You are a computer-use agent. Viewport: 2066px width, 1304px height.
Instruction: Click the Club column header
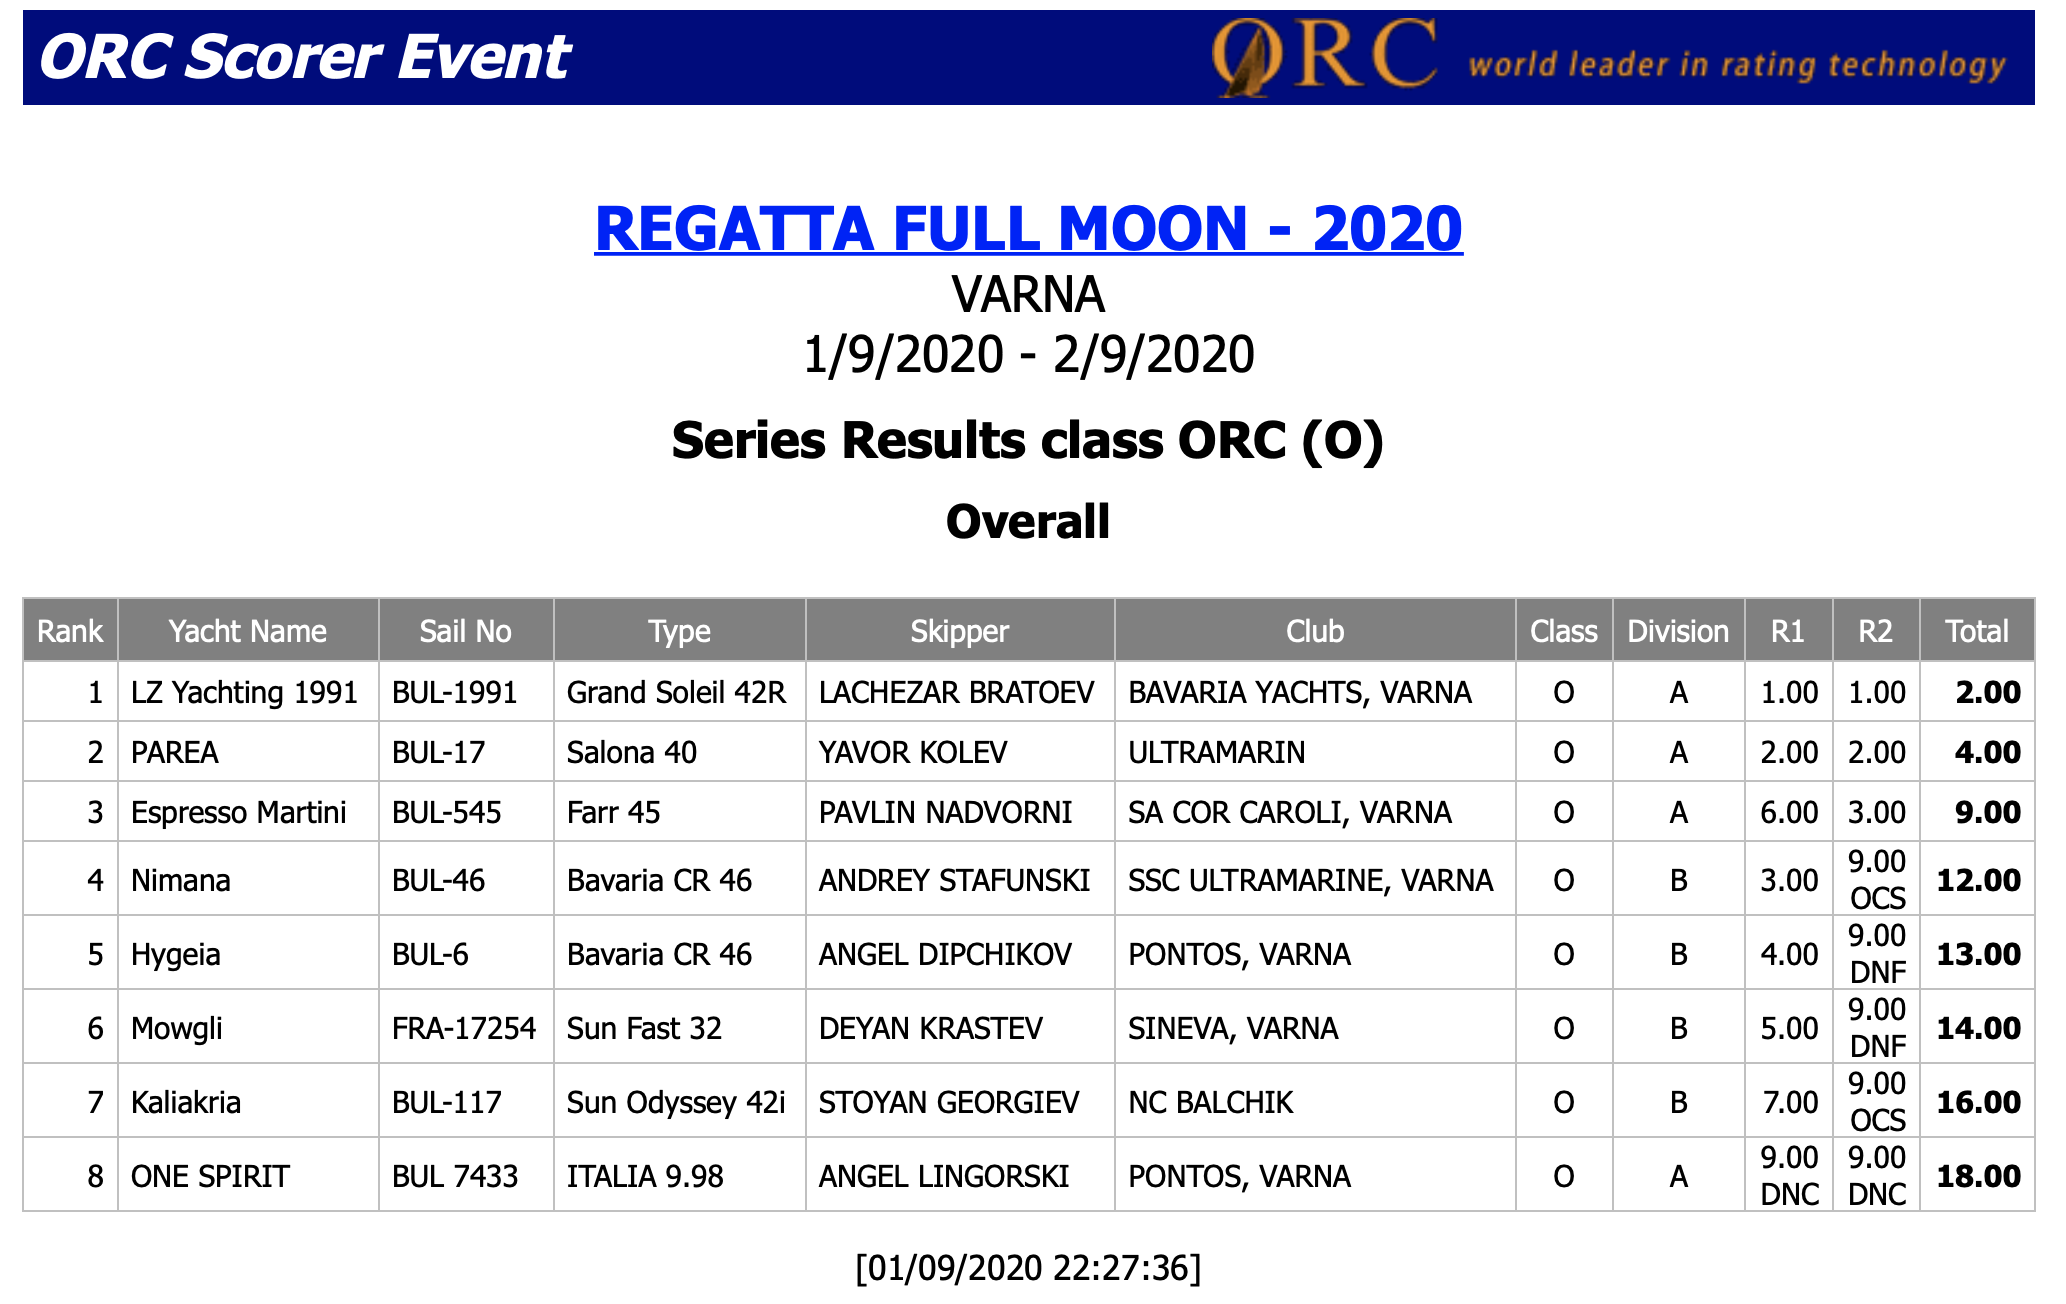(x=1315, y=631)
